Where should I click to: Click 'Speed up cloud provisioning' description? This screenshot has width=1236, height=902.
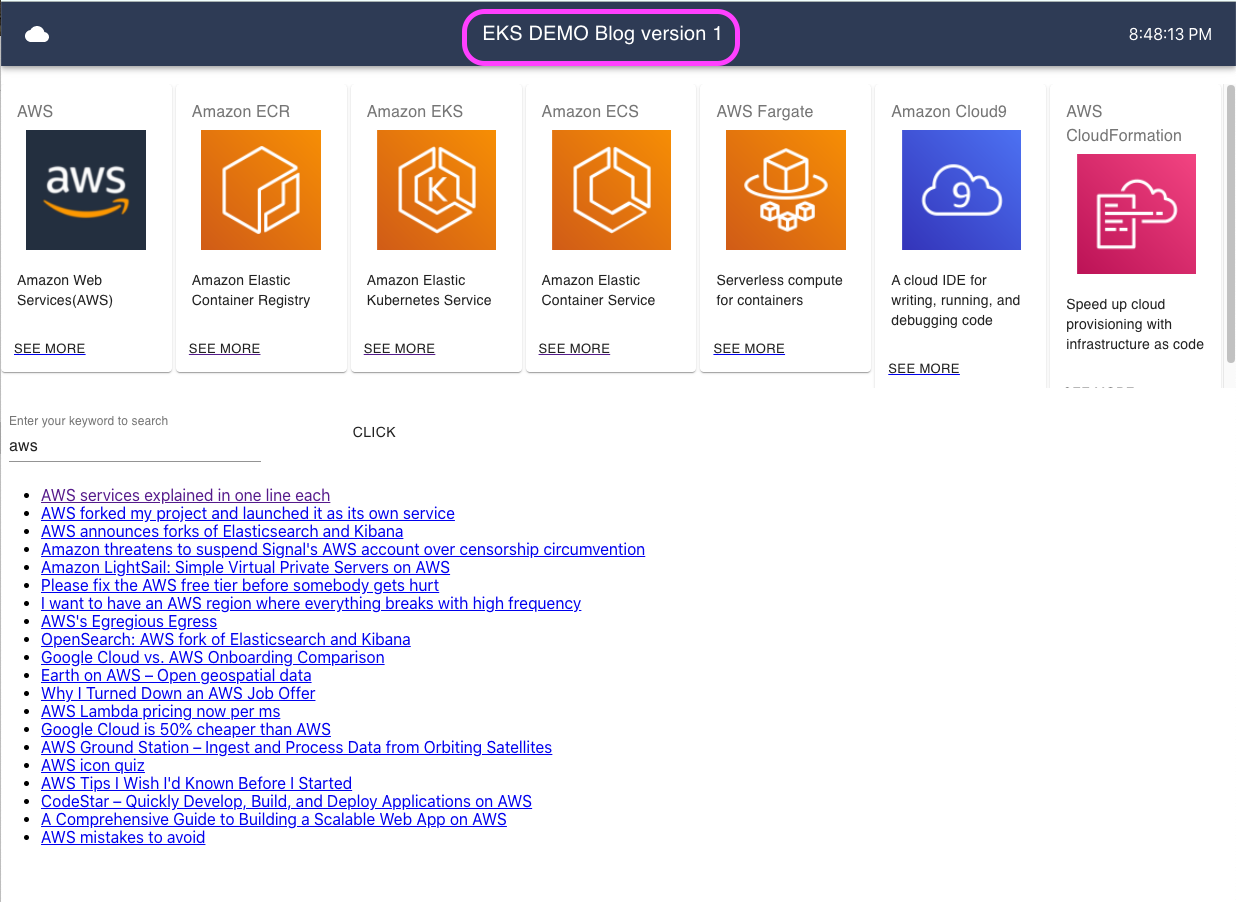pos(1135,324)
